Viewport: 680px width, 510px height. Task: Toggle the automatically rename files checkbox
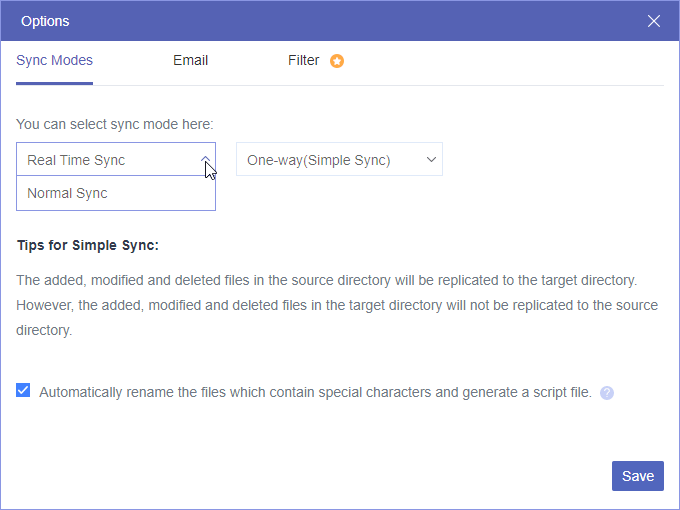23,391
